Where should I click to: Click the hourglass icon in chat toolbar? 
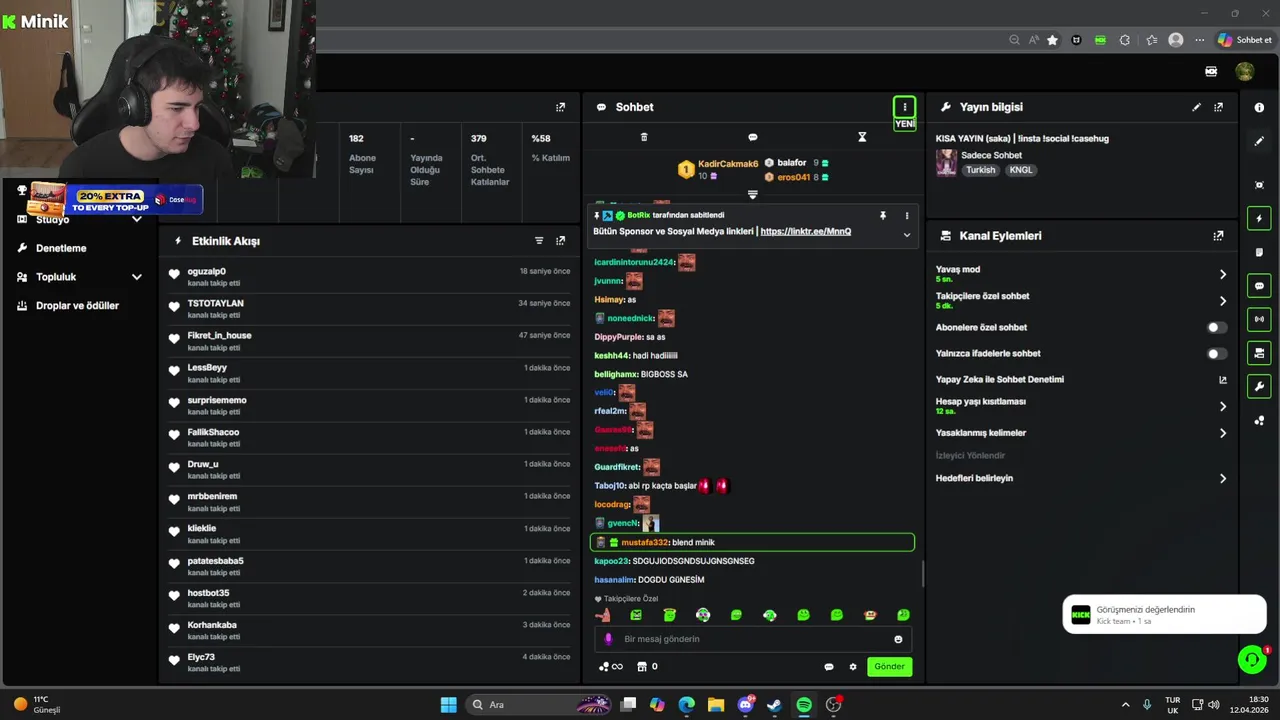pyautogui.click(x=862, y=137)
